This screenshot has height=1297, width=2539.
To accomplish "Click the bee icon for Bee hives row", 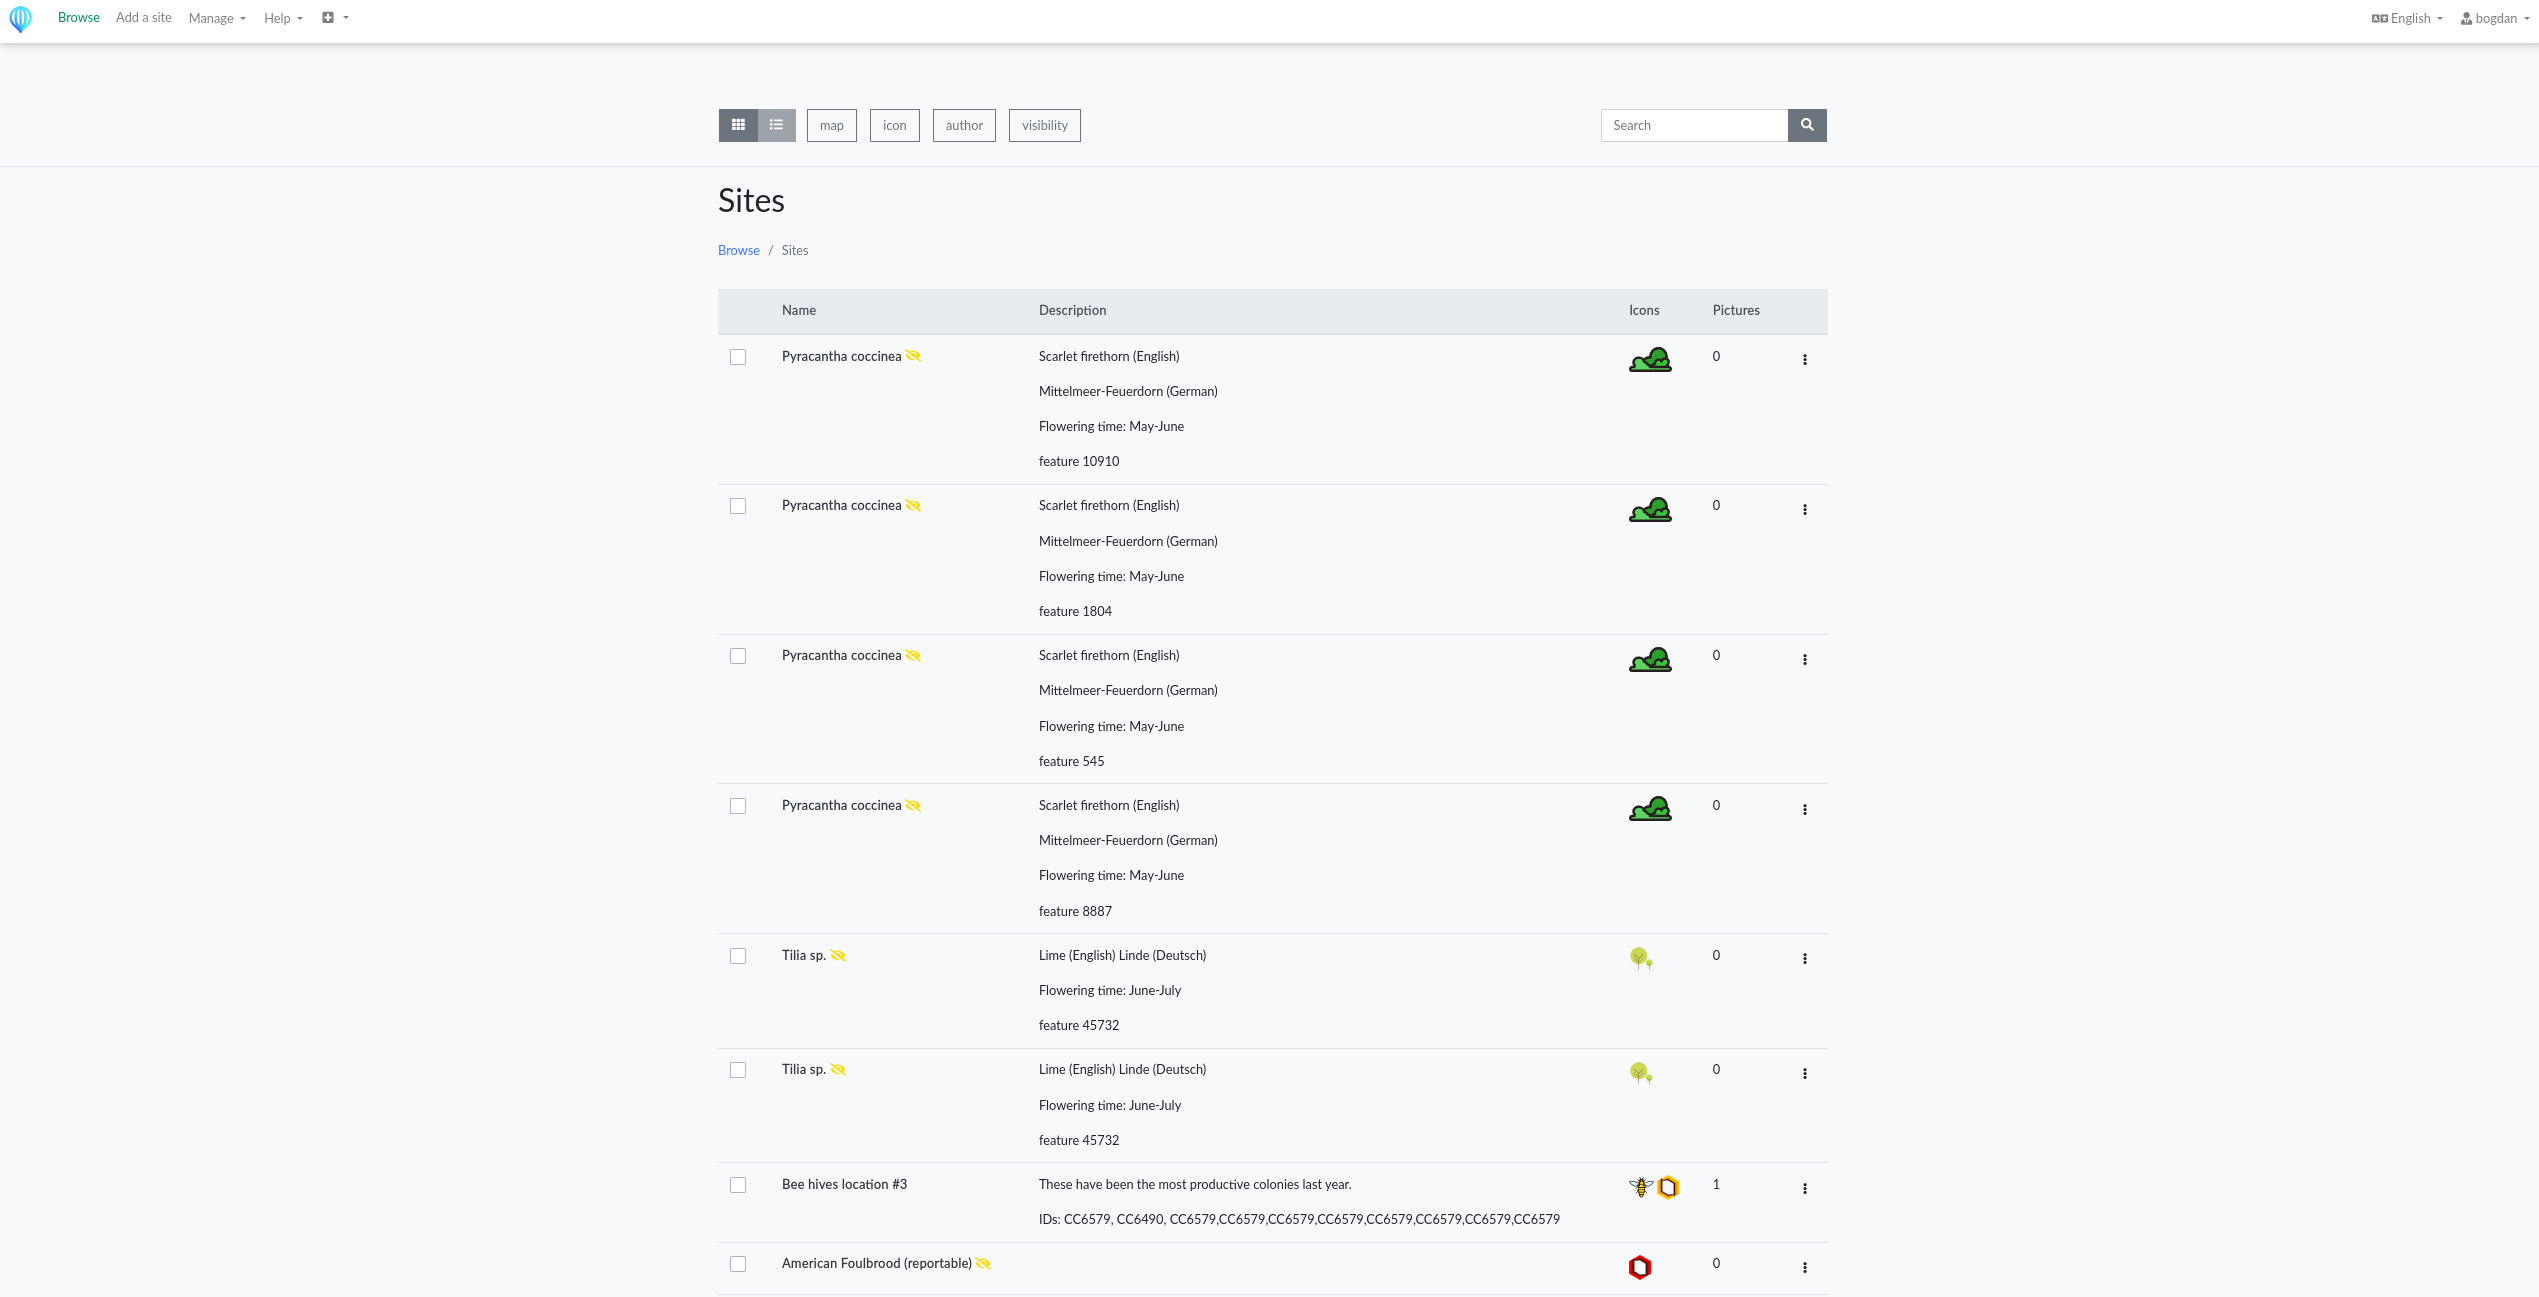I will point(1640,1187).
